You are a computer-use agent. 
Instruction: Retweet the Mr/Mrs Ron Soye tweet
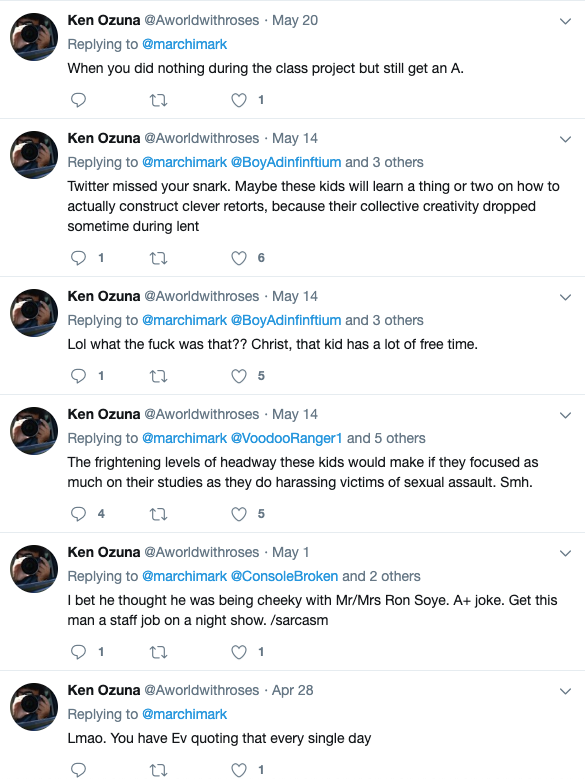tap(158, 652)
